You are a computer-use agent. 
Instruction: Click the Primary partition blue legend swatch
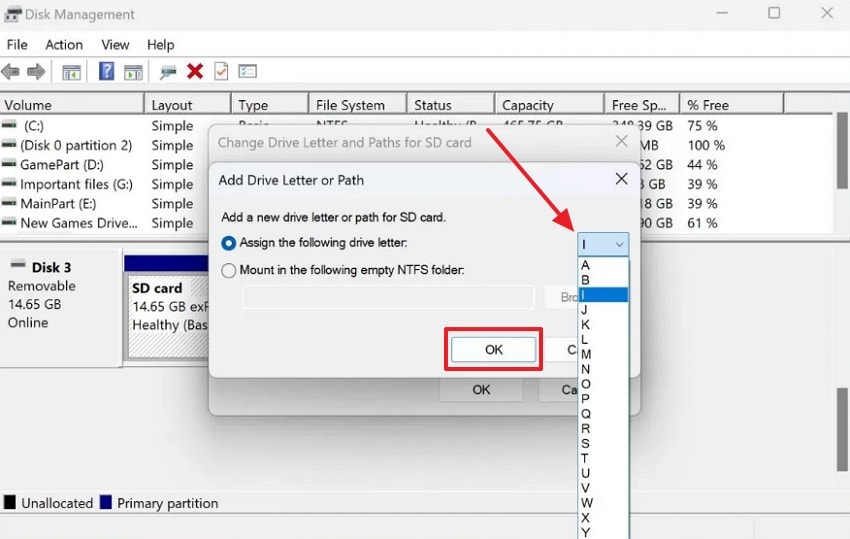106,502
